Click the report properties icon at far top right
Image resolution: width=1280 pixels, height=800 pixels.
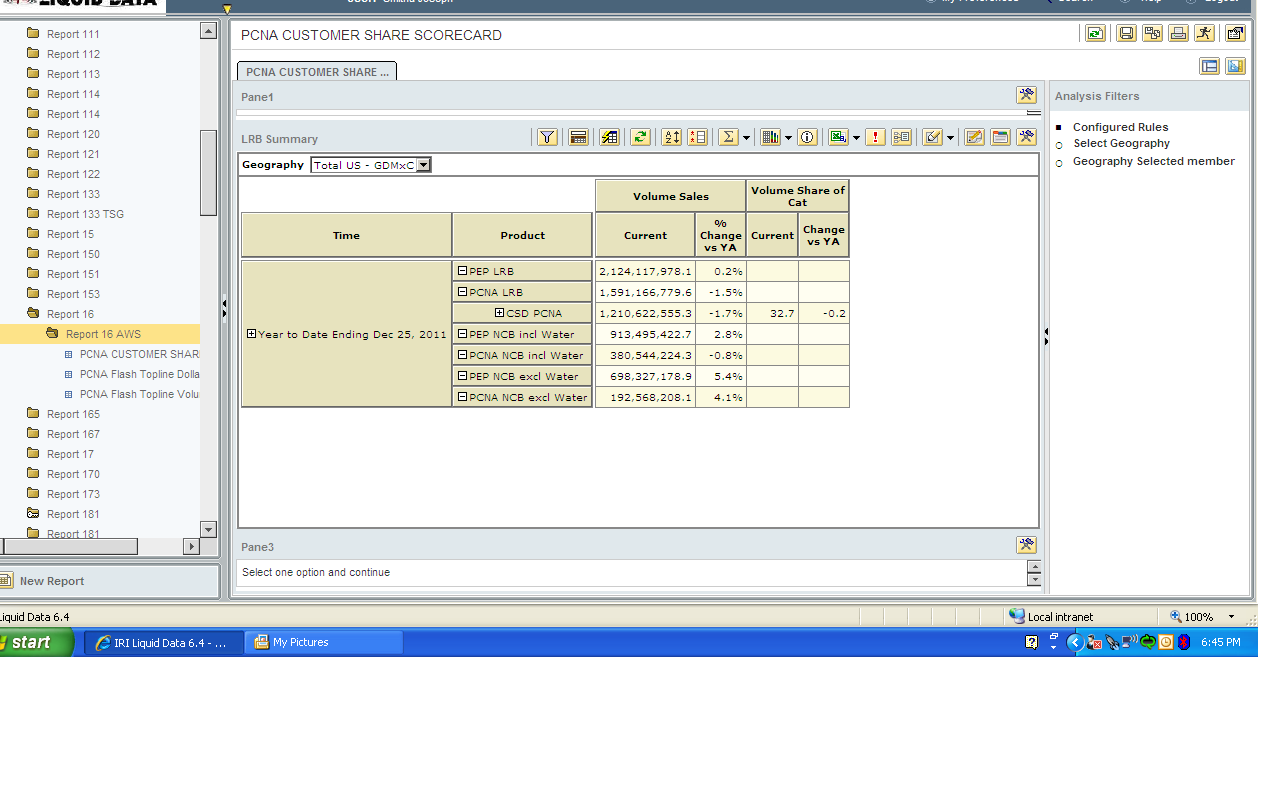1235,33
